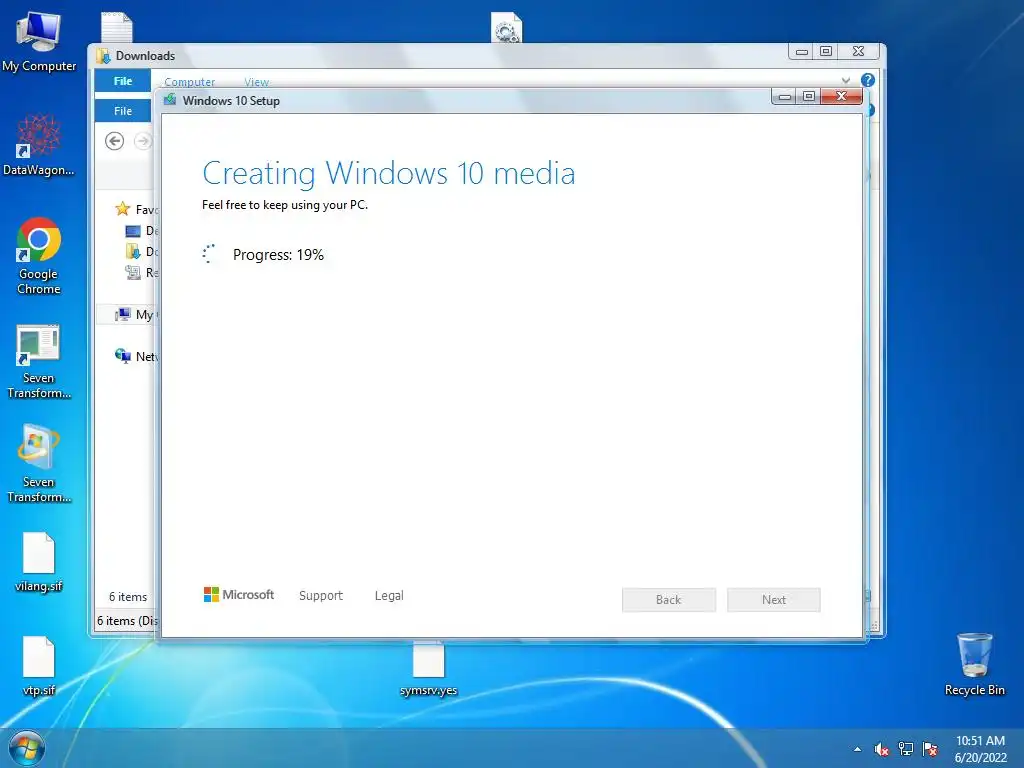Select the gear settings file icon on desktop
The height and width of the screenshot is (768, 1024).
(506, 28)
